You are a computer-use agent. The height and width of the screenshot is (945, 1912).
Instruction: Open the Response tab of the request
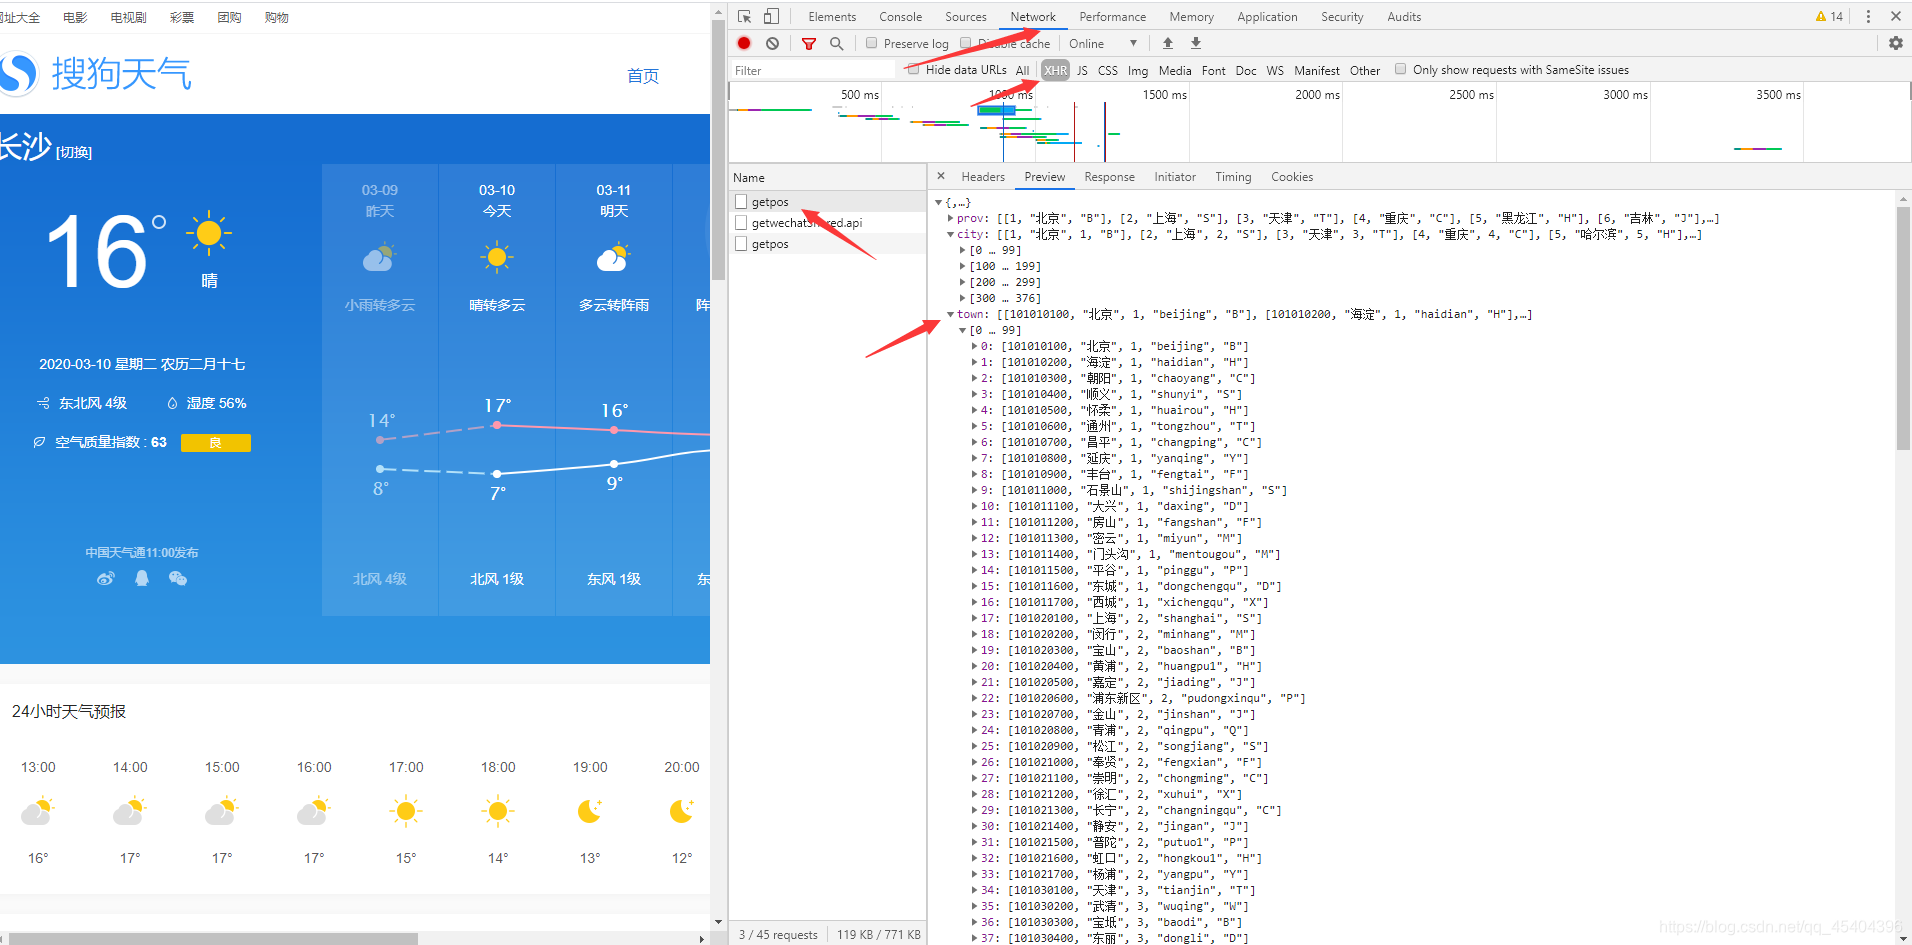pyautogui.click(x=1109, y=176)
